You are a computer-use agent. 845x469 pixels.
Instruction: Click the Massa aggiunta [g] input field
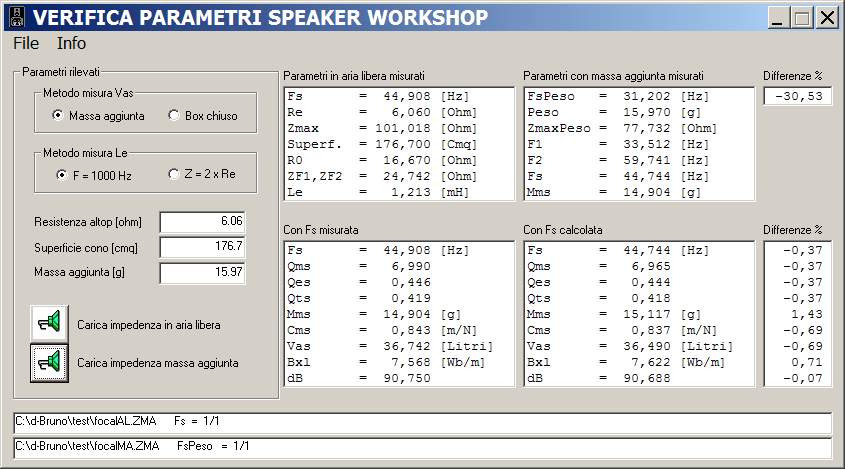click(202, 272)
